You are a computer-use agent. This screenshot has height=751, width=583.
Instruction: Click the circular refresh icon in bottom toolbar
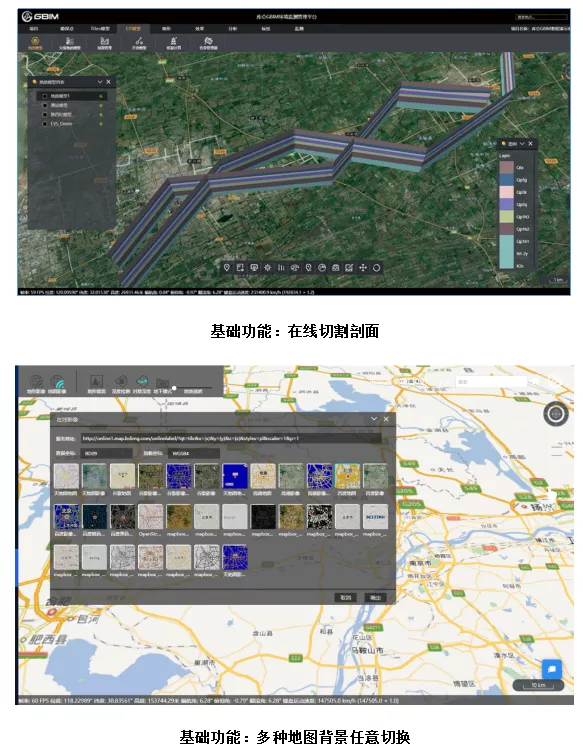tap(377, 268)
